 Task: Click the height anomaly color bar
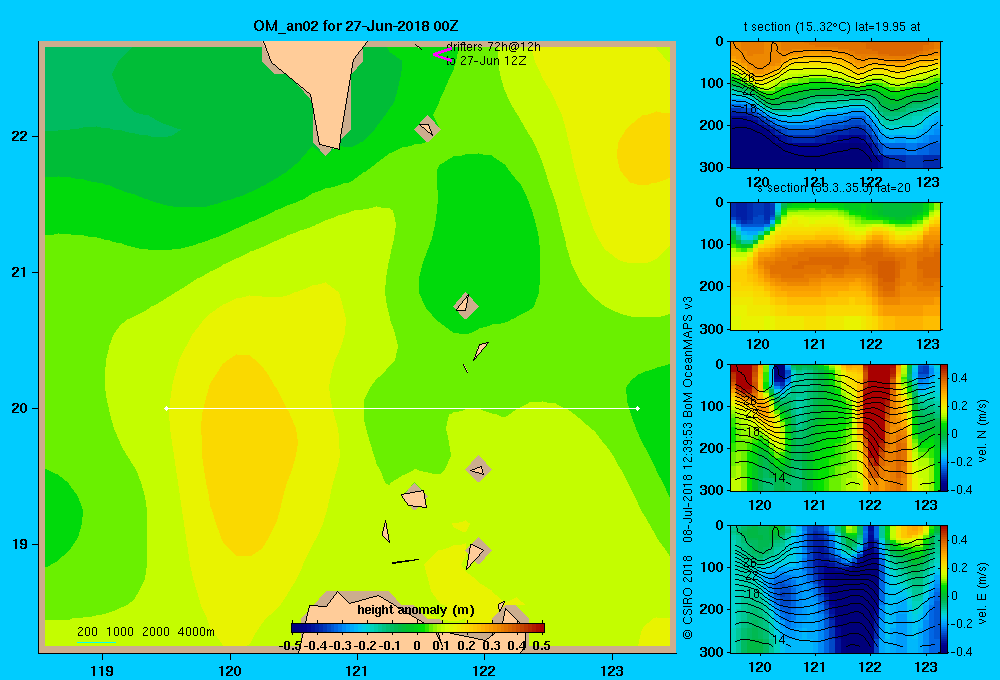pyautogui.click(x=418, y=628)
